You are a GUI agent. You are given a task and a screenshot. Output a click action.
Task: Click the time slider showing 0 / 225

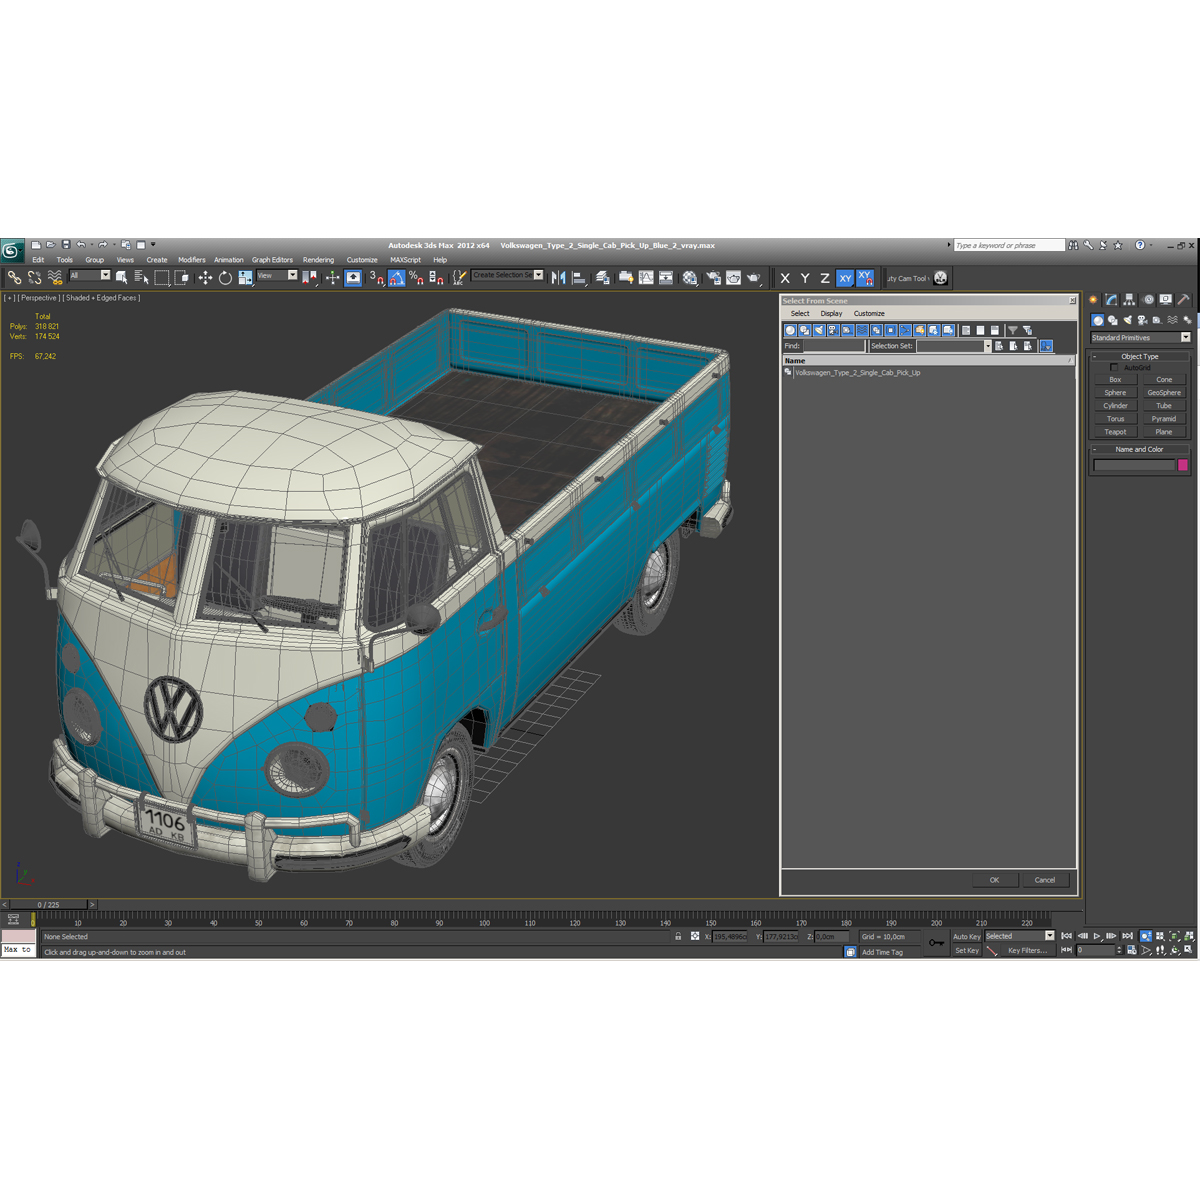[x=48, y=904]
